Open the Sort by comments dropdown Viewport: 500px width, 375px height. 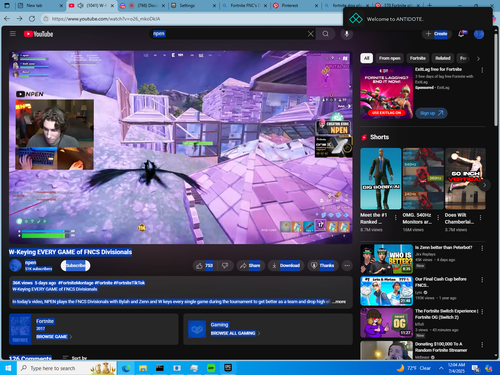tap(75, 358)
